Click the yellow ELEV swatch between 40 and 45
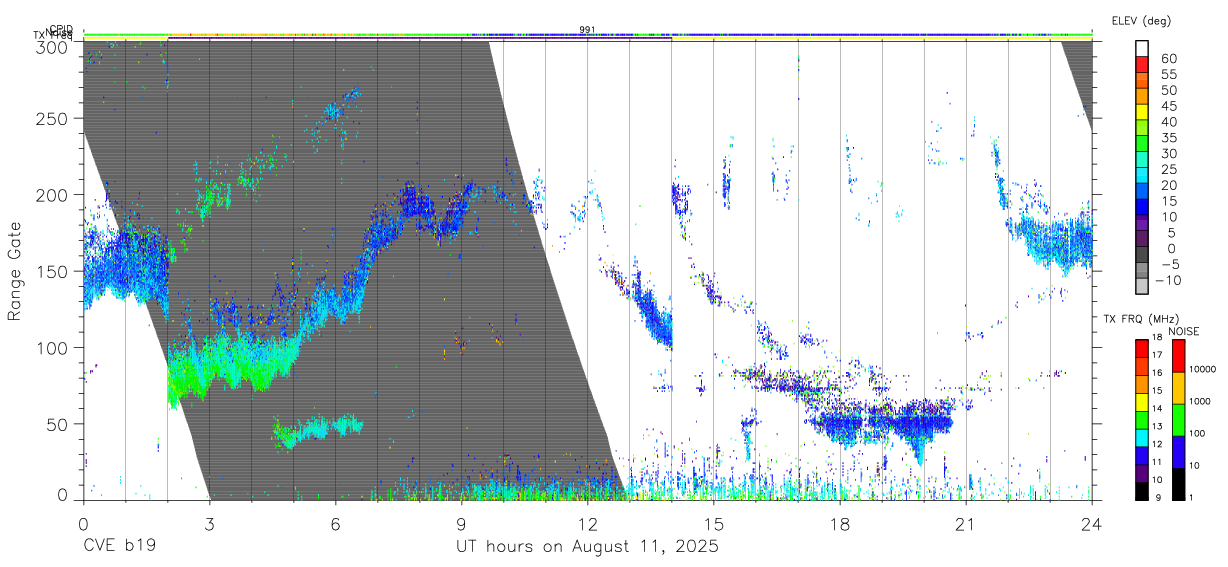The width and height of the screenshot is (1228, 567). 1142,113
